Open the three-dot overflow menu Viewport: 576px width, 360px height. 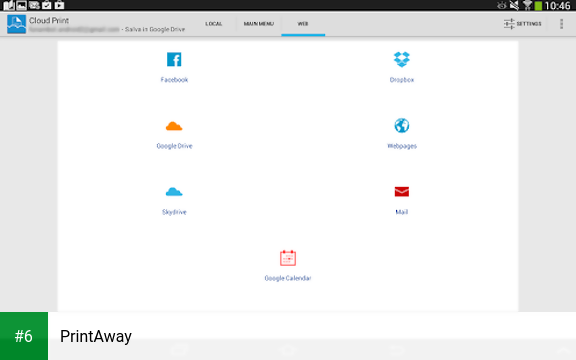[x=561, y=24]
